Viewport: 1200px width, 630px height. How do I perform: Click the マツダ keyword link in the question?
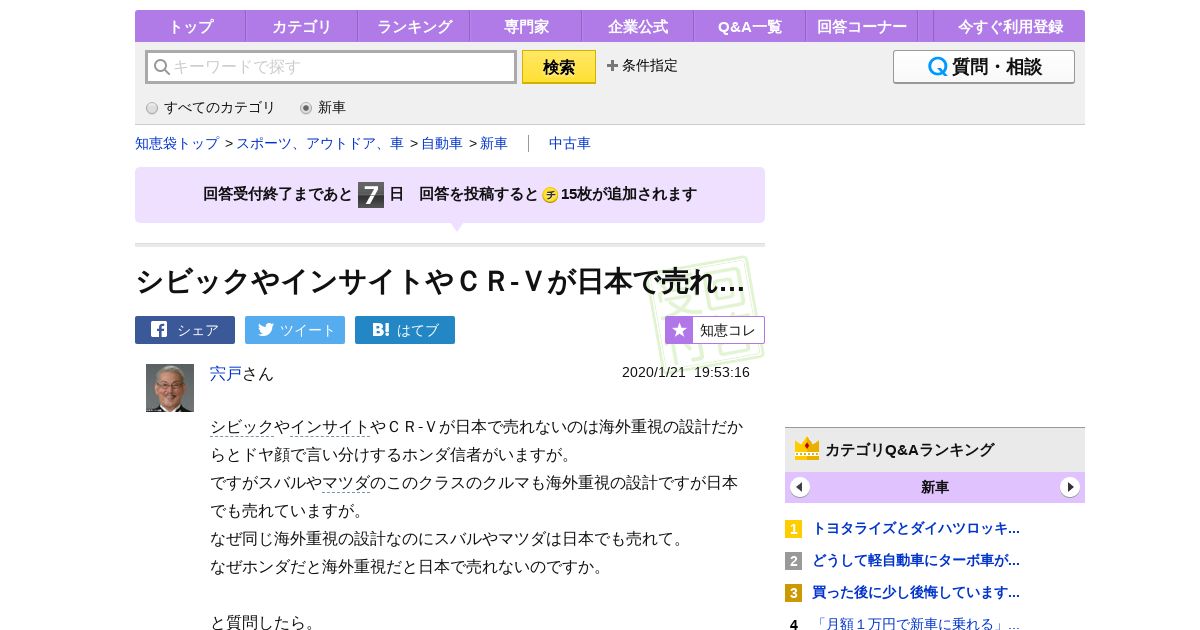pyautogui.click(x=346, y=483)
